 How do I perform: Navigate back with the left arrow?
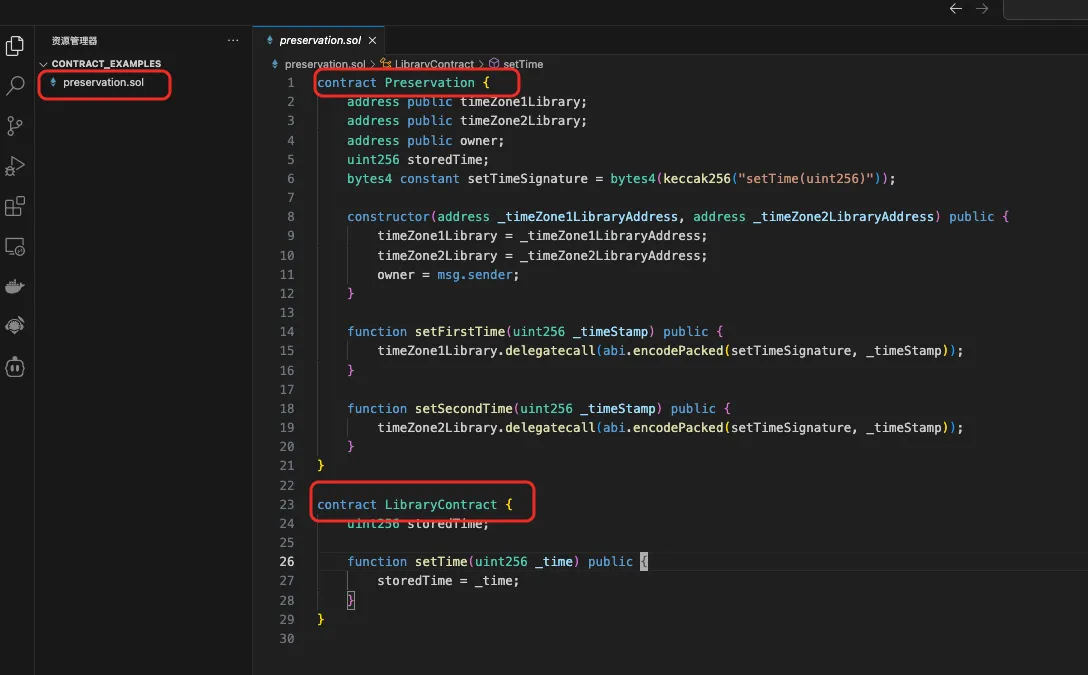955,8
